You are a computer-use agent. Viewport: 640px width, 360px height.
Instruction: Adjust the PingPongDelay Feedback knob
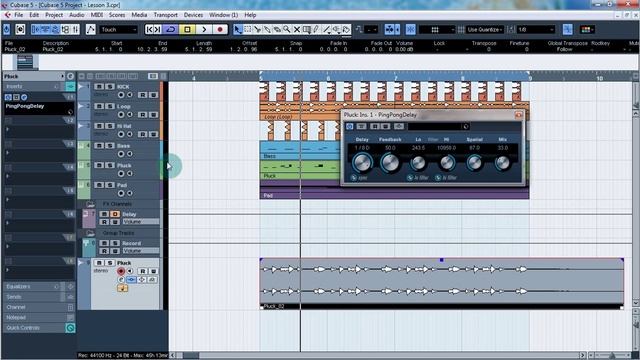(x=390, y=162)
